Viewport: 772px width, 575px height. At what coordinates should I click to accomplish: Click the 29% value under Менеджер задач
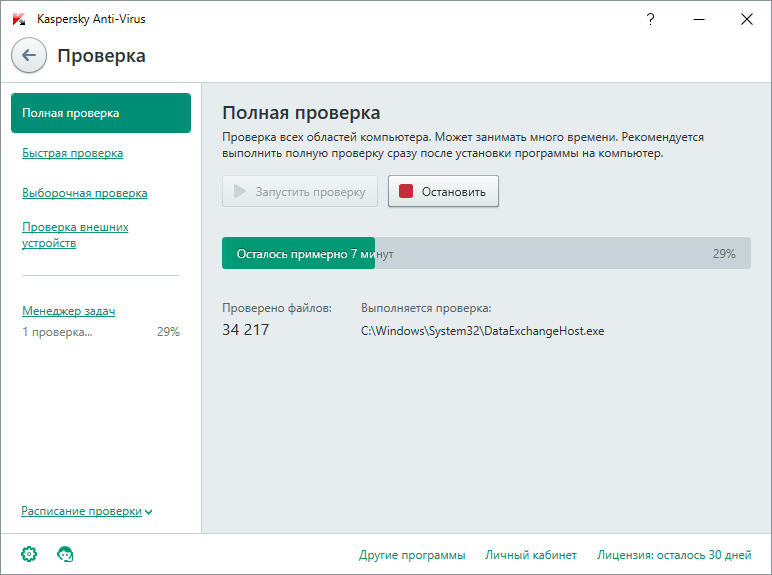[x=168, y=332]
